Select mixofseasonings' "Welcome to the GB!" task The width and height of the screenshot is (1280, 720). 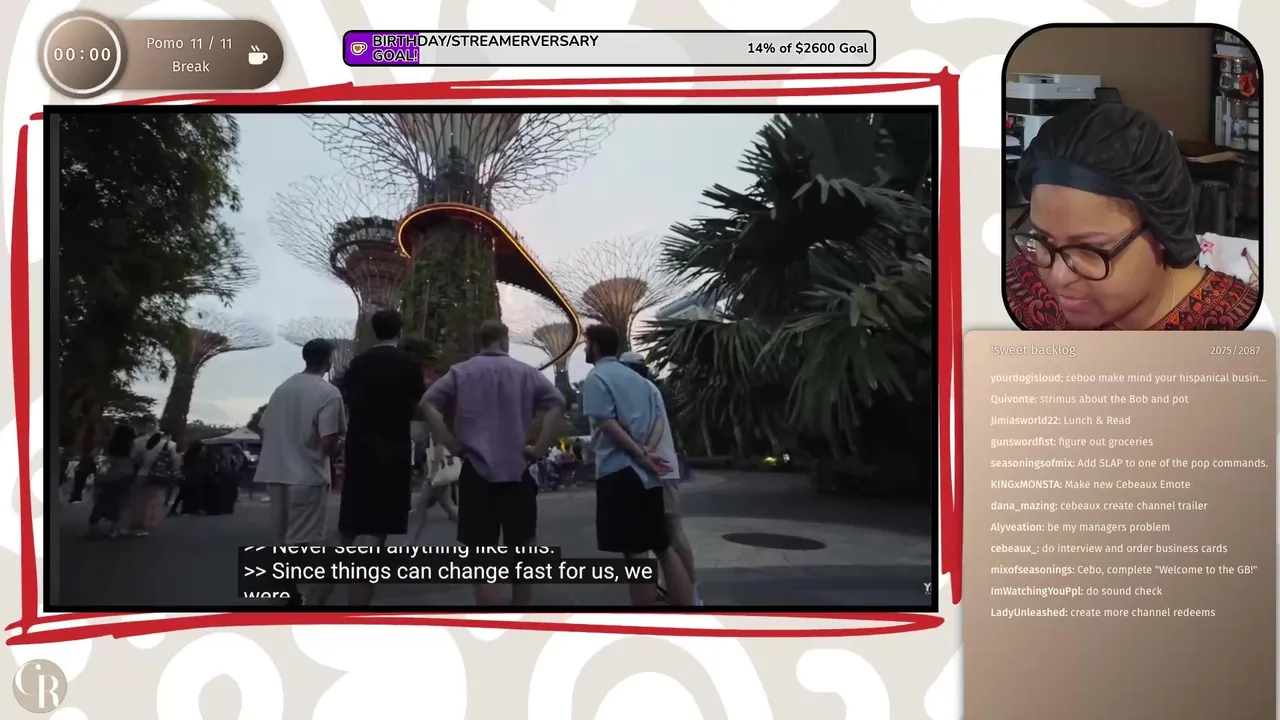point(1123,569)
